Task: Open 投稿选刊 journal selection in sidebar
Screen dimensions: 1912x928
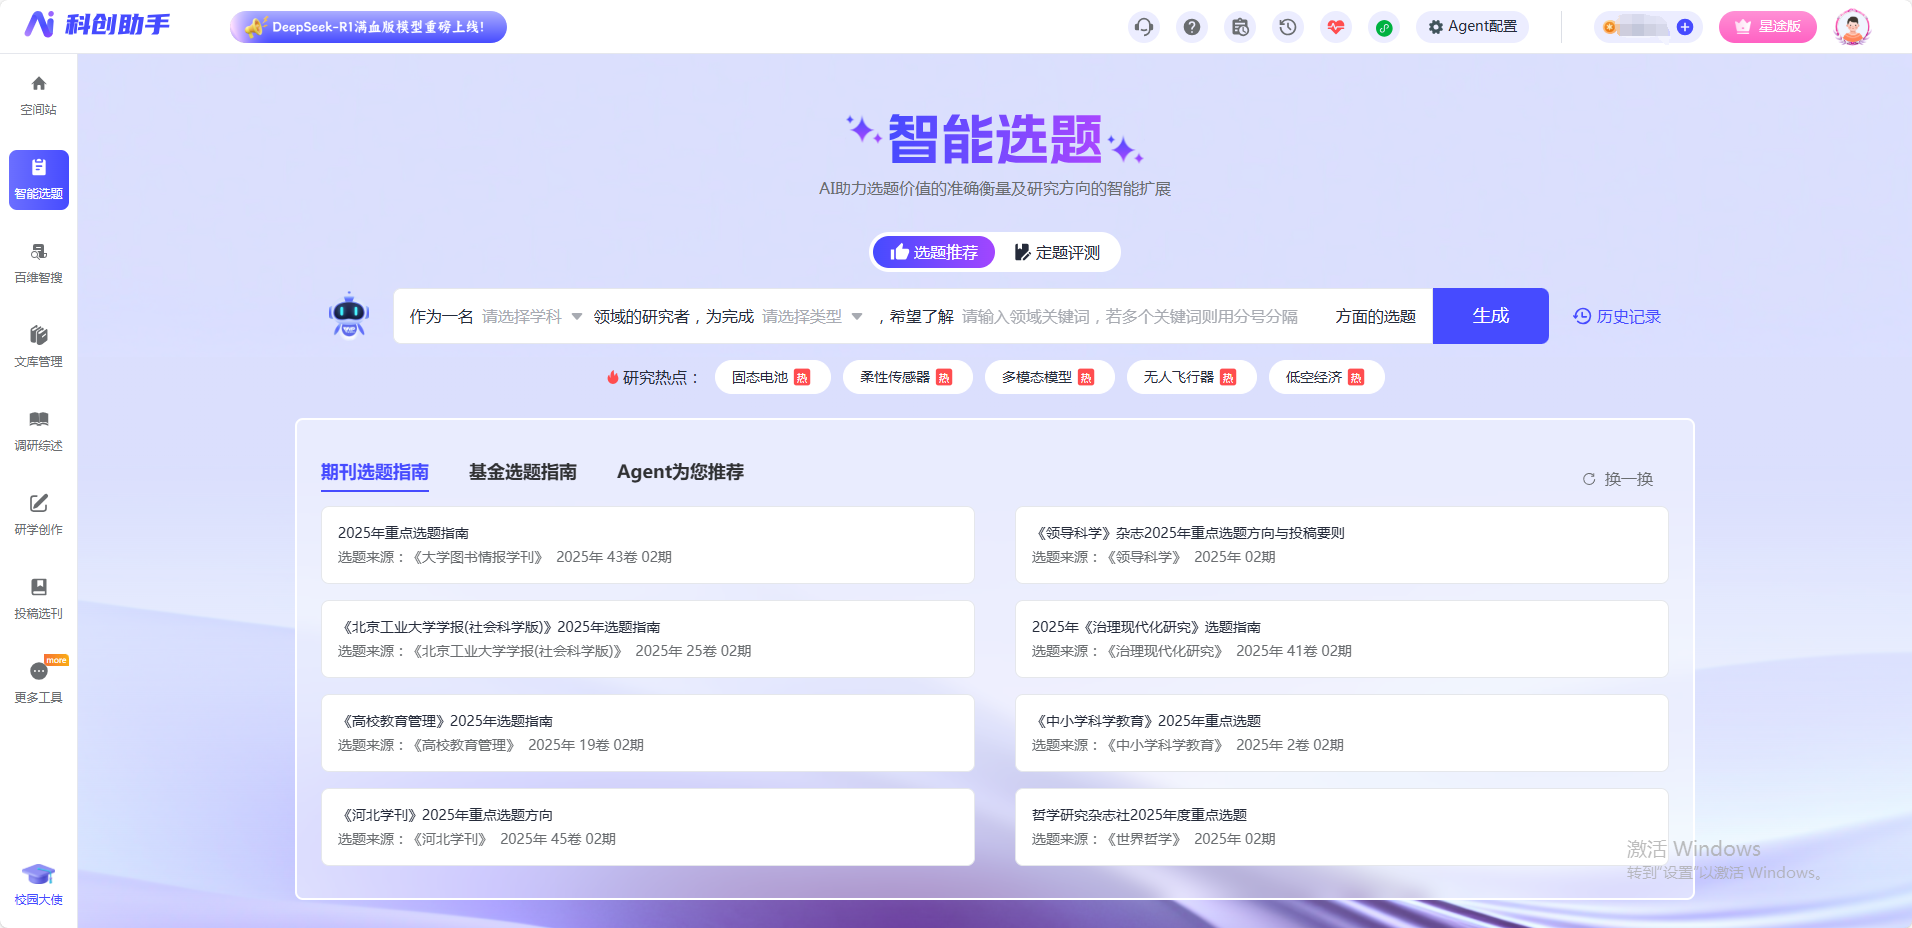Action: pos(38,599)
